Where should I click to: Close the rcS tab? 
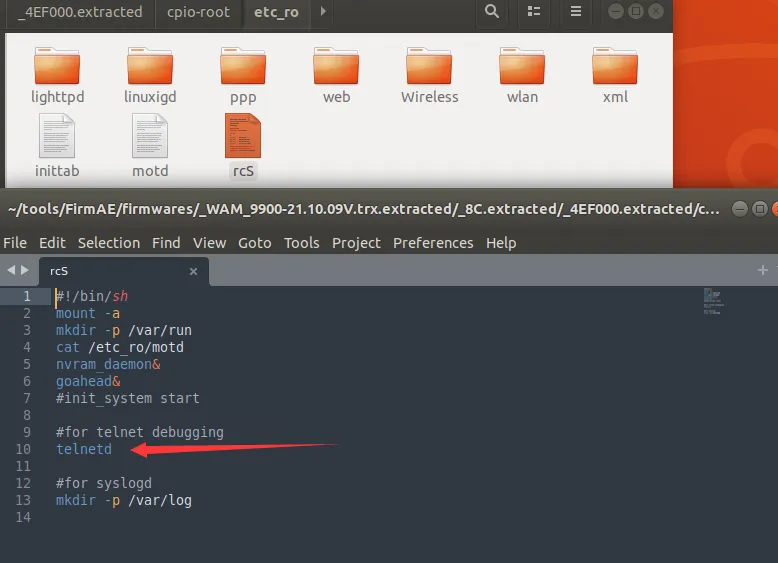[x=194, y=271]
